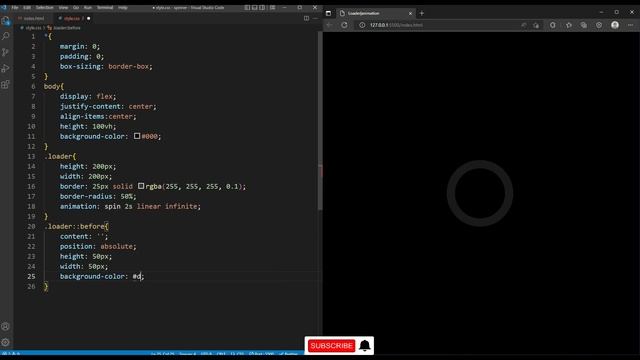Click the add to favorites icon in address bar

click(536, 25)
